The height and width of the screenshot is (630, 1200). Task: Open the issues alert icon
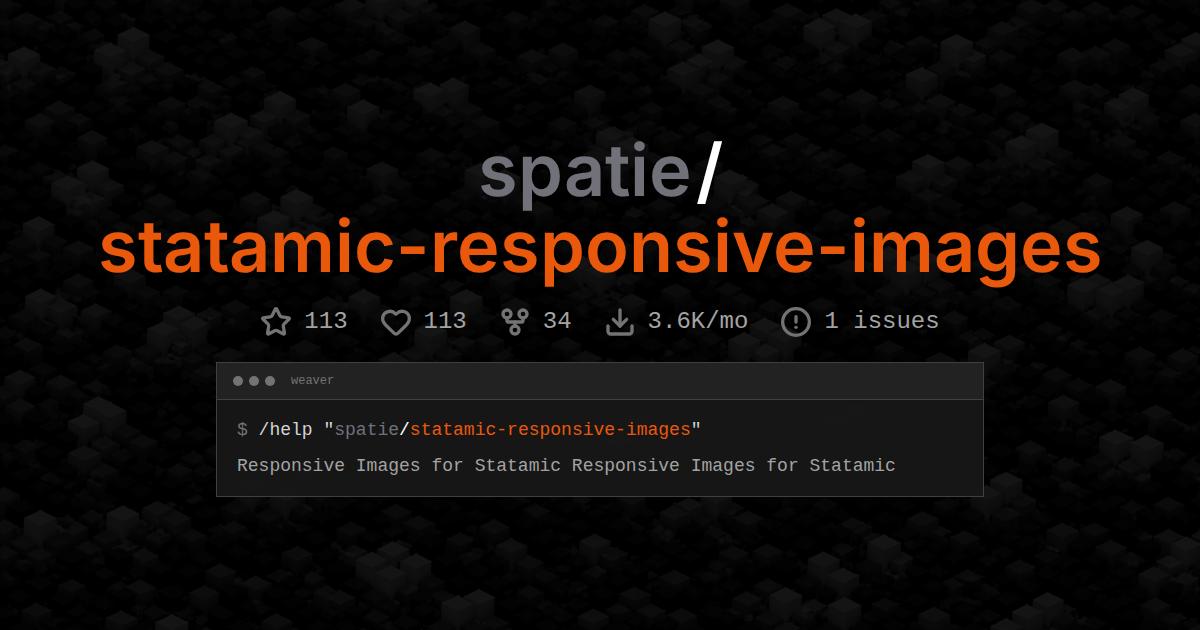tap(795, 321)
